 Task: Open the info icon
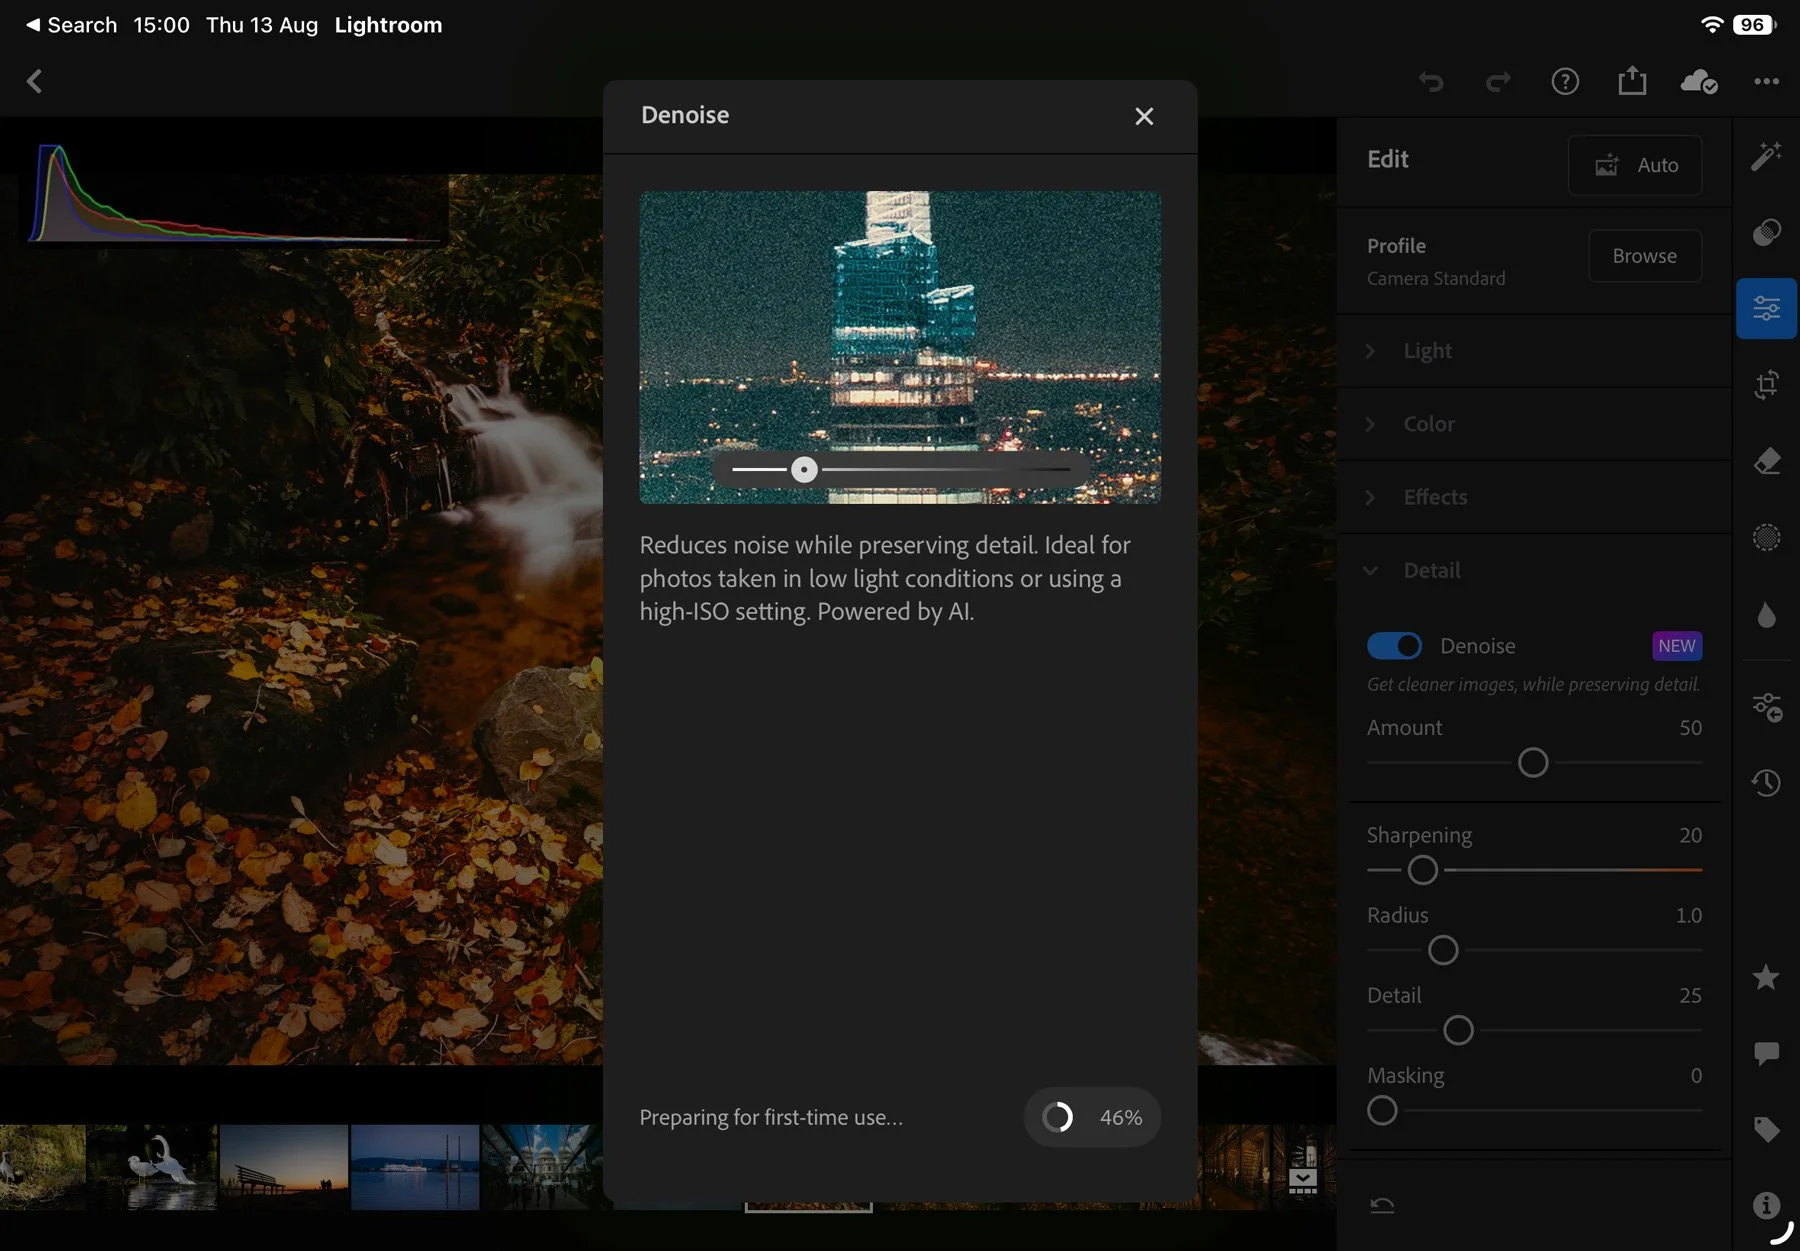1766,1205
